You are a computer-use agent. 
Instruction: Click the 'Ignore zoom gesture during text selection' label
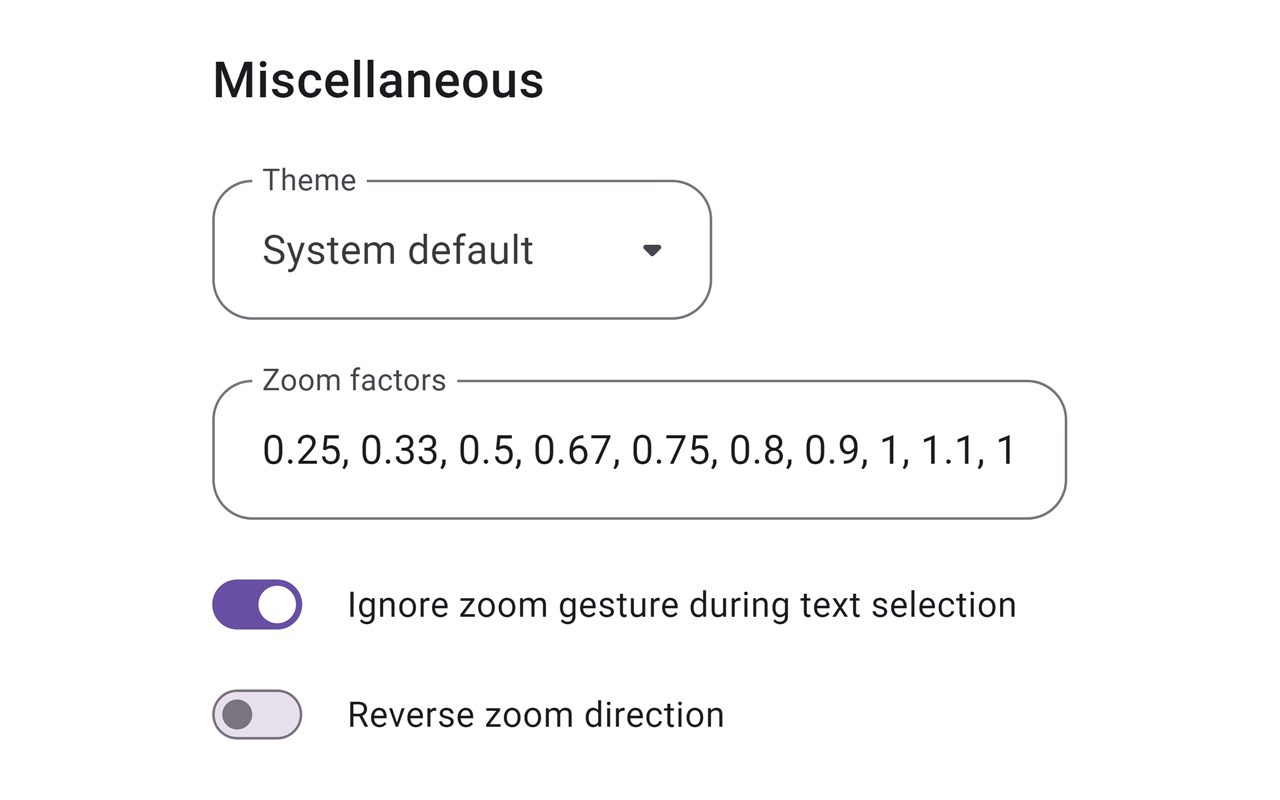click(681, 605)
